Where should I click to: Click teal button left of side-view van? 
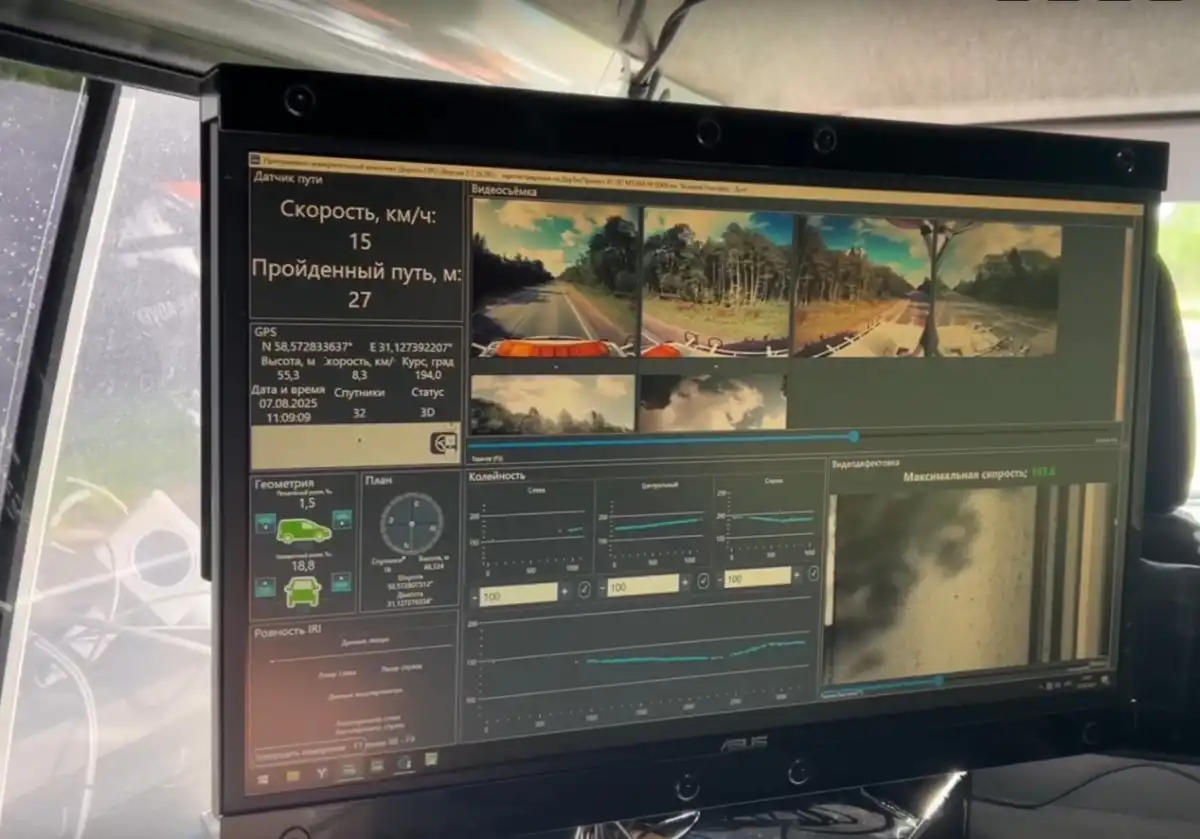[265, 523]
